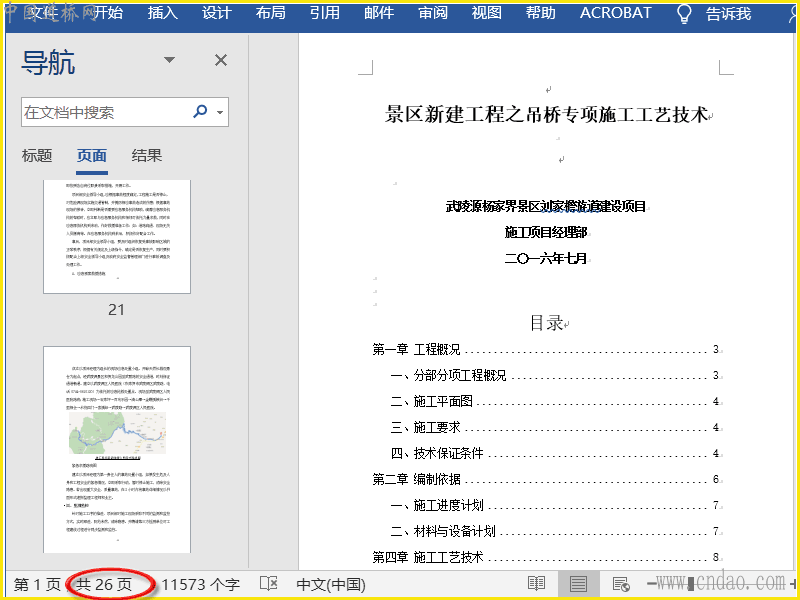Viewport: 800px width, 600px height.
Task: Click the text 武陵源杨家界景区刘家檐游道建设项目
Action: pos(546,206)
